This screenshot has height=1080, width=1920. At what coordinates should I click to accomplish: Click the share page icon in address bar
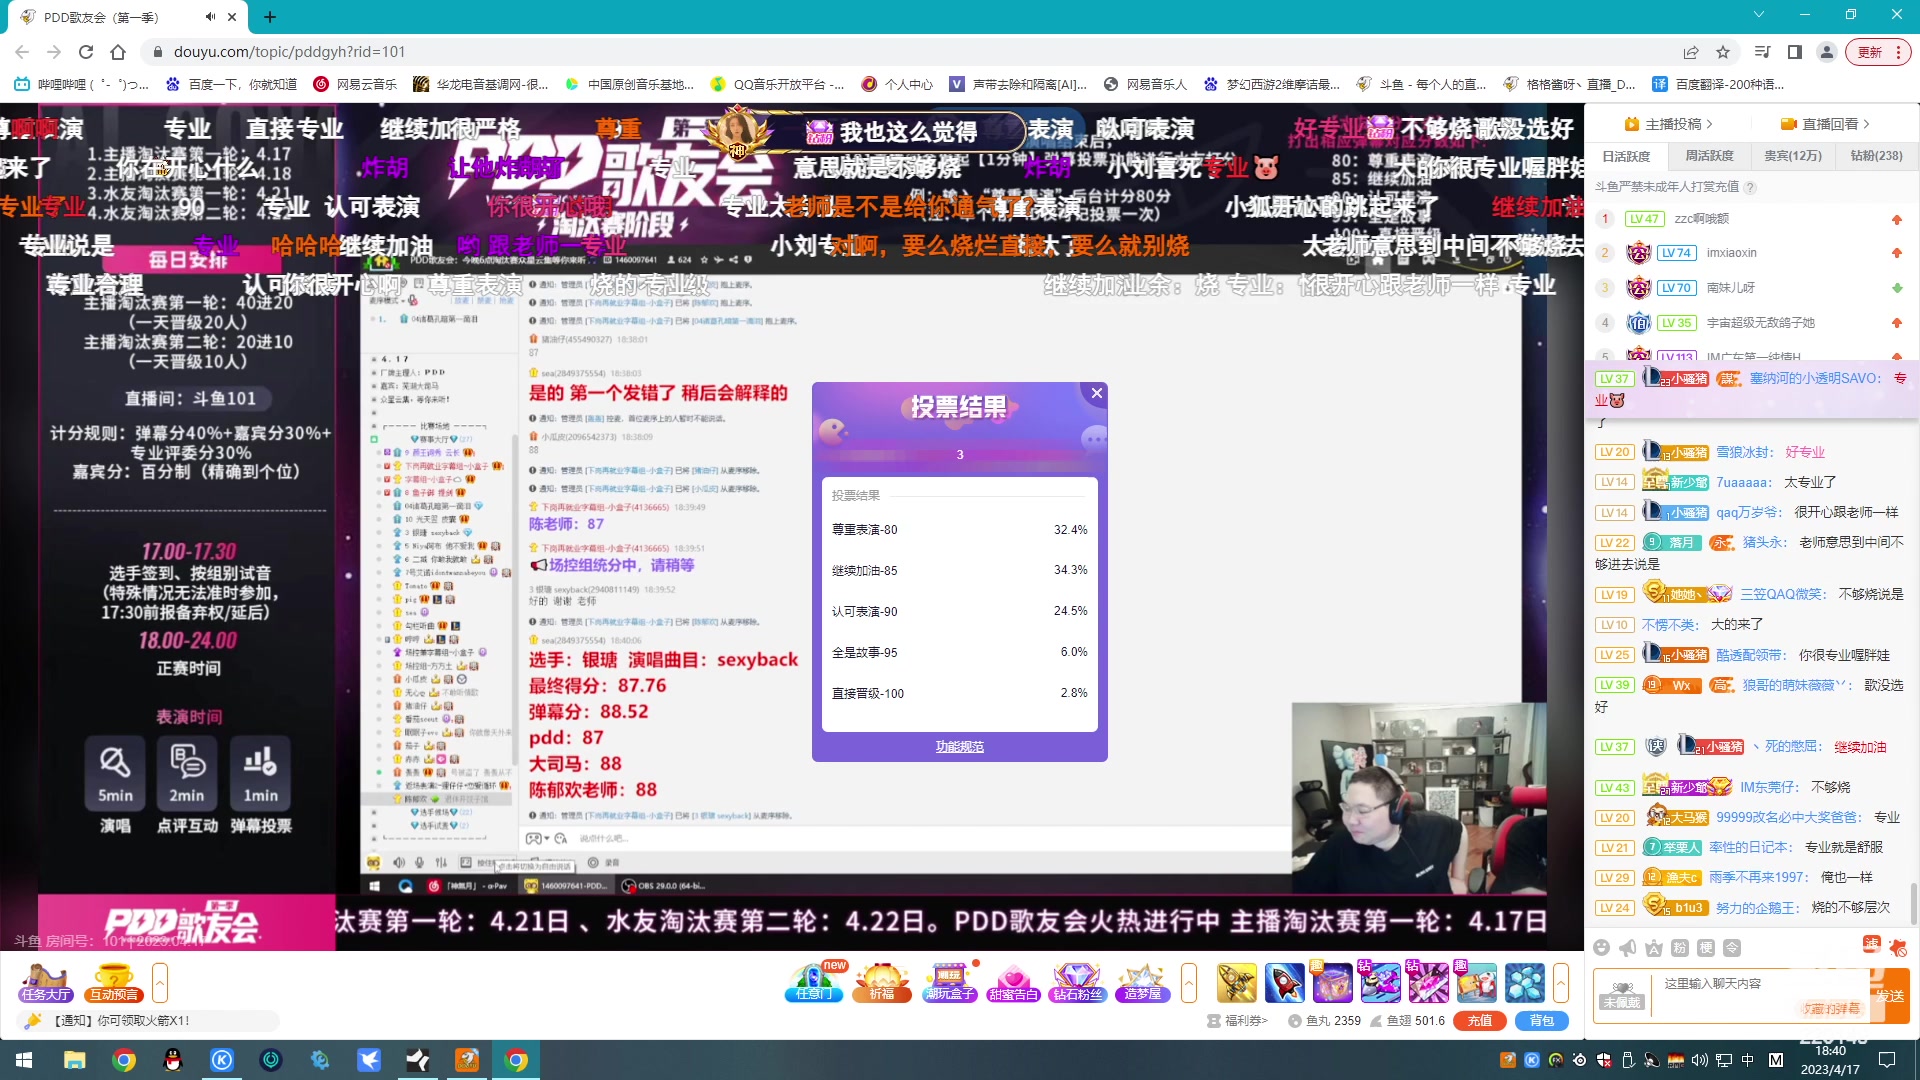tap(1691, 52)
